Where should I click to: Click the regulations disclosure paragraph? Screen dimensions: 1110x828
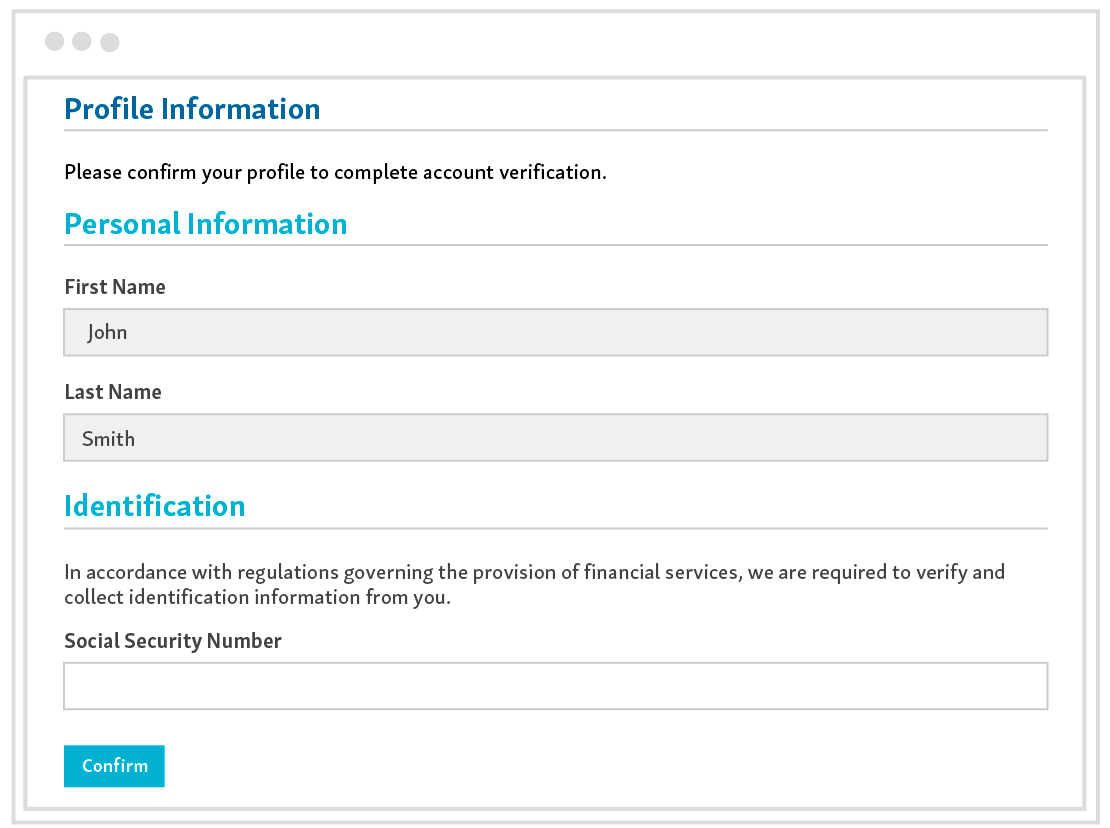534,583
